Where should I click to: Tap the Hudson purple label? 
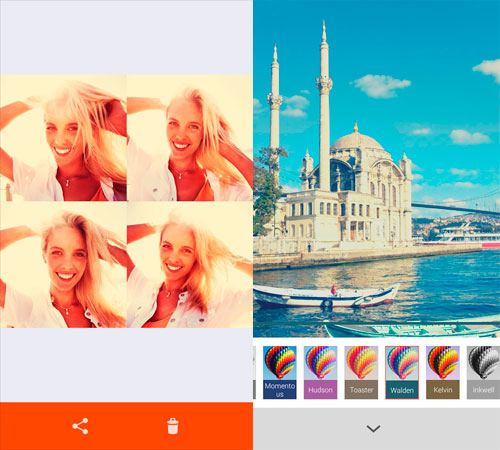320,390
